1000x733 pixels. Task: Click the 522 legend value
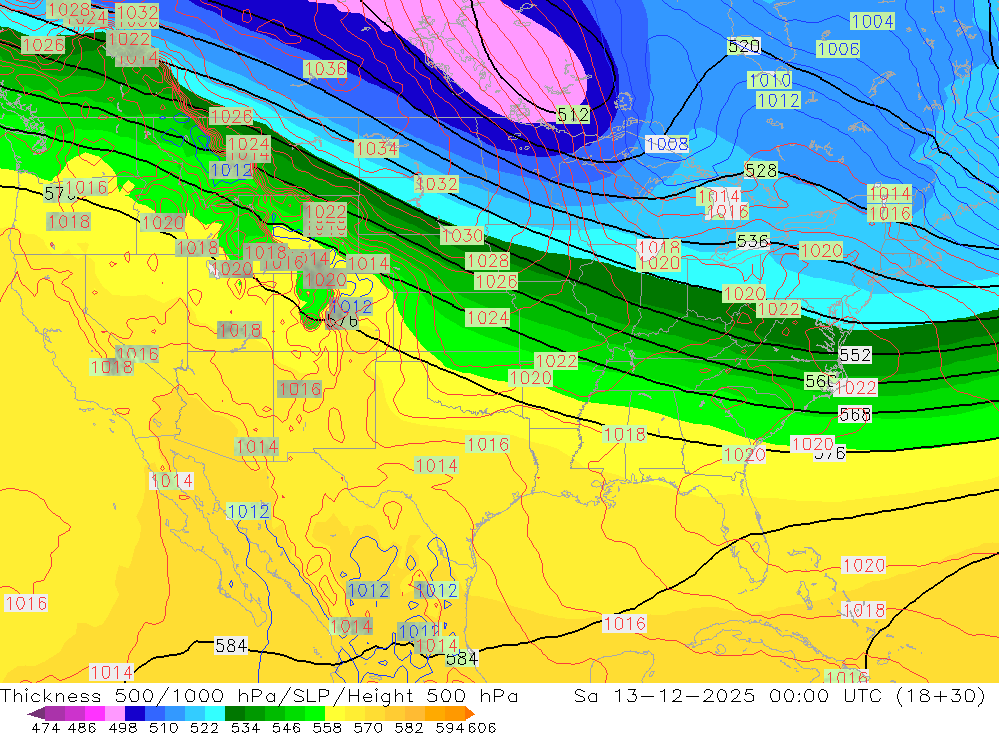click(204, 727)
